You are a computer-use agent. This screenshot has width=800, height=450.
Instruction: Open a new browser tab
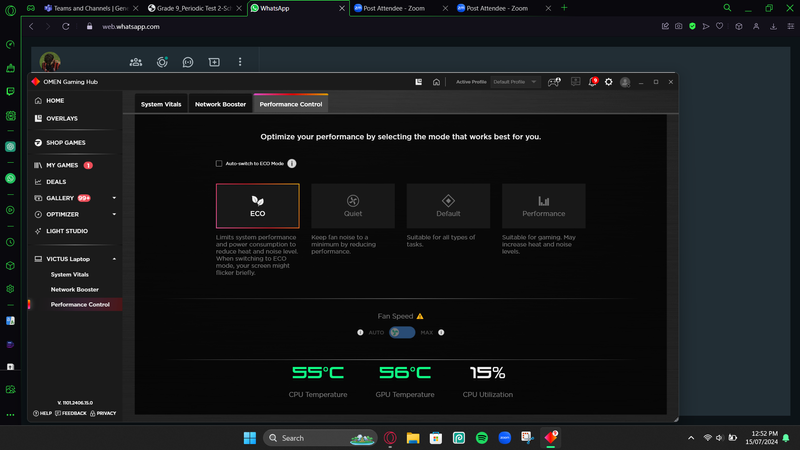click(x=564, y=8)
